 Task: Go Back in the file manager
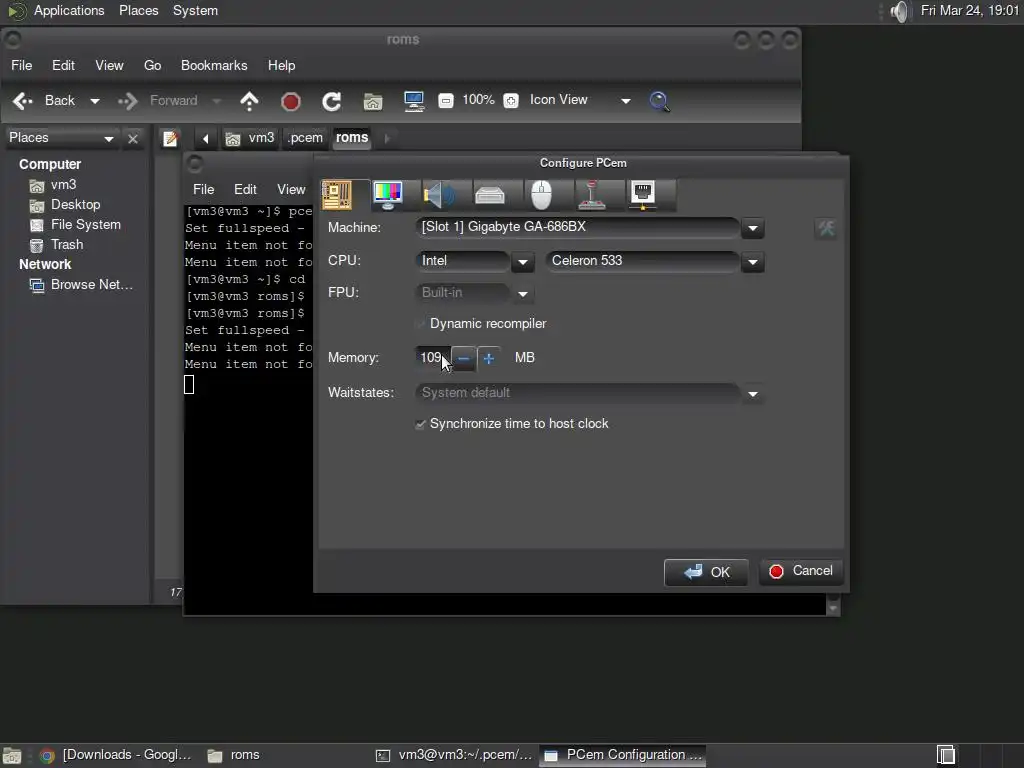[x=44, y=101]
